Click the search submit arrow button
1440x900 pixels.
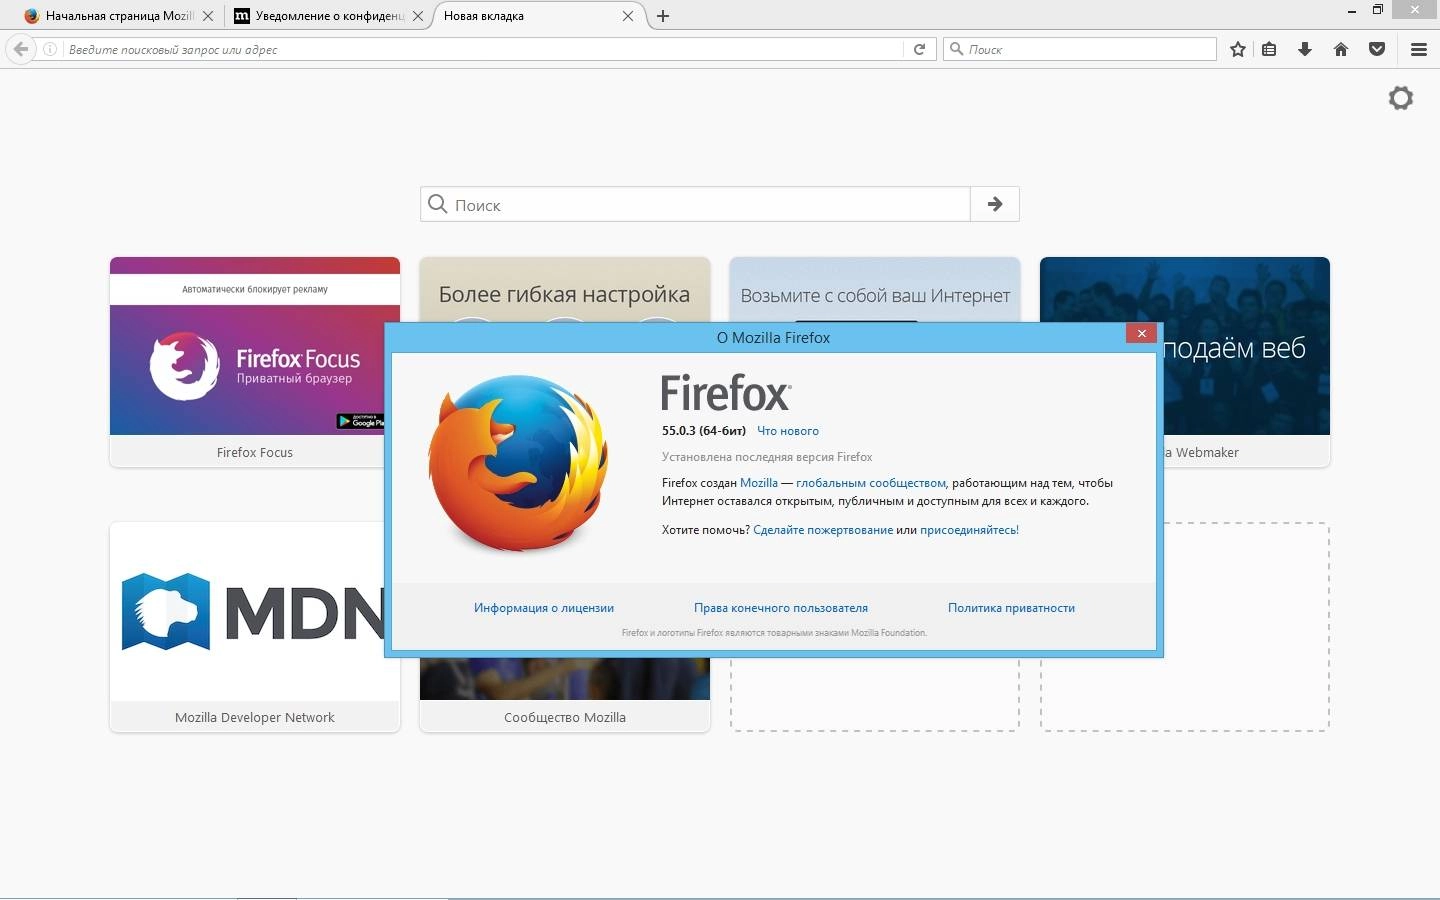(995, 204)
